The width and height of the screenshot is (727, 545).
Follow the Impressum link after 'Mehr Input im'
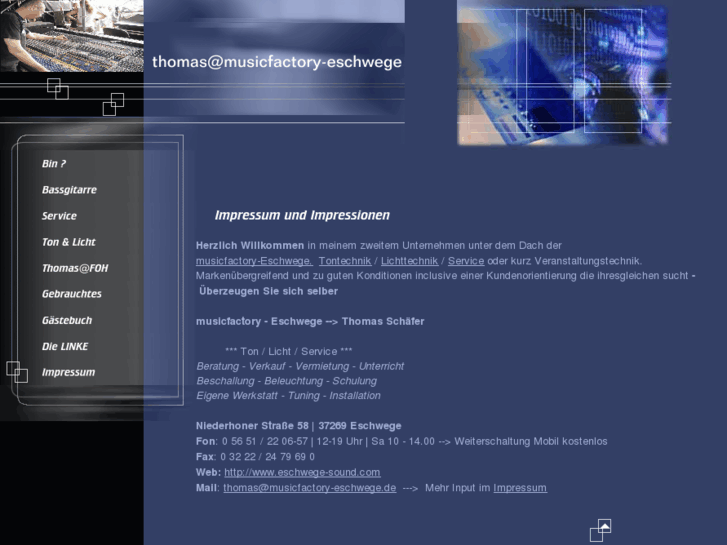coord(520,488)
